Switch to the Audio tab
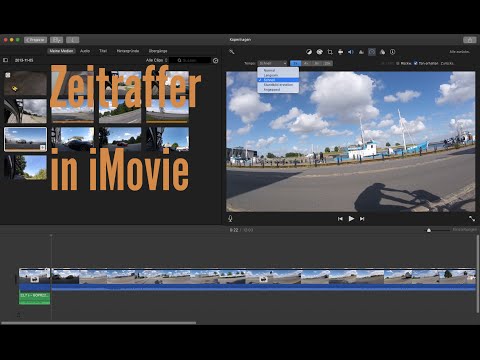This screenshot has height=360, width=480. [x=85, y=51]
